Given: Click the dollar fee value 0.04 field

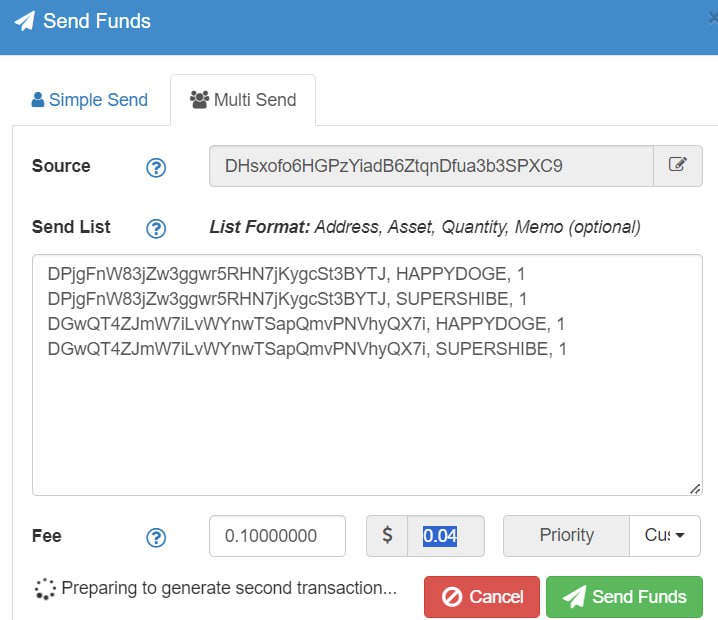Looking at the screenshot, I should 446,536.
